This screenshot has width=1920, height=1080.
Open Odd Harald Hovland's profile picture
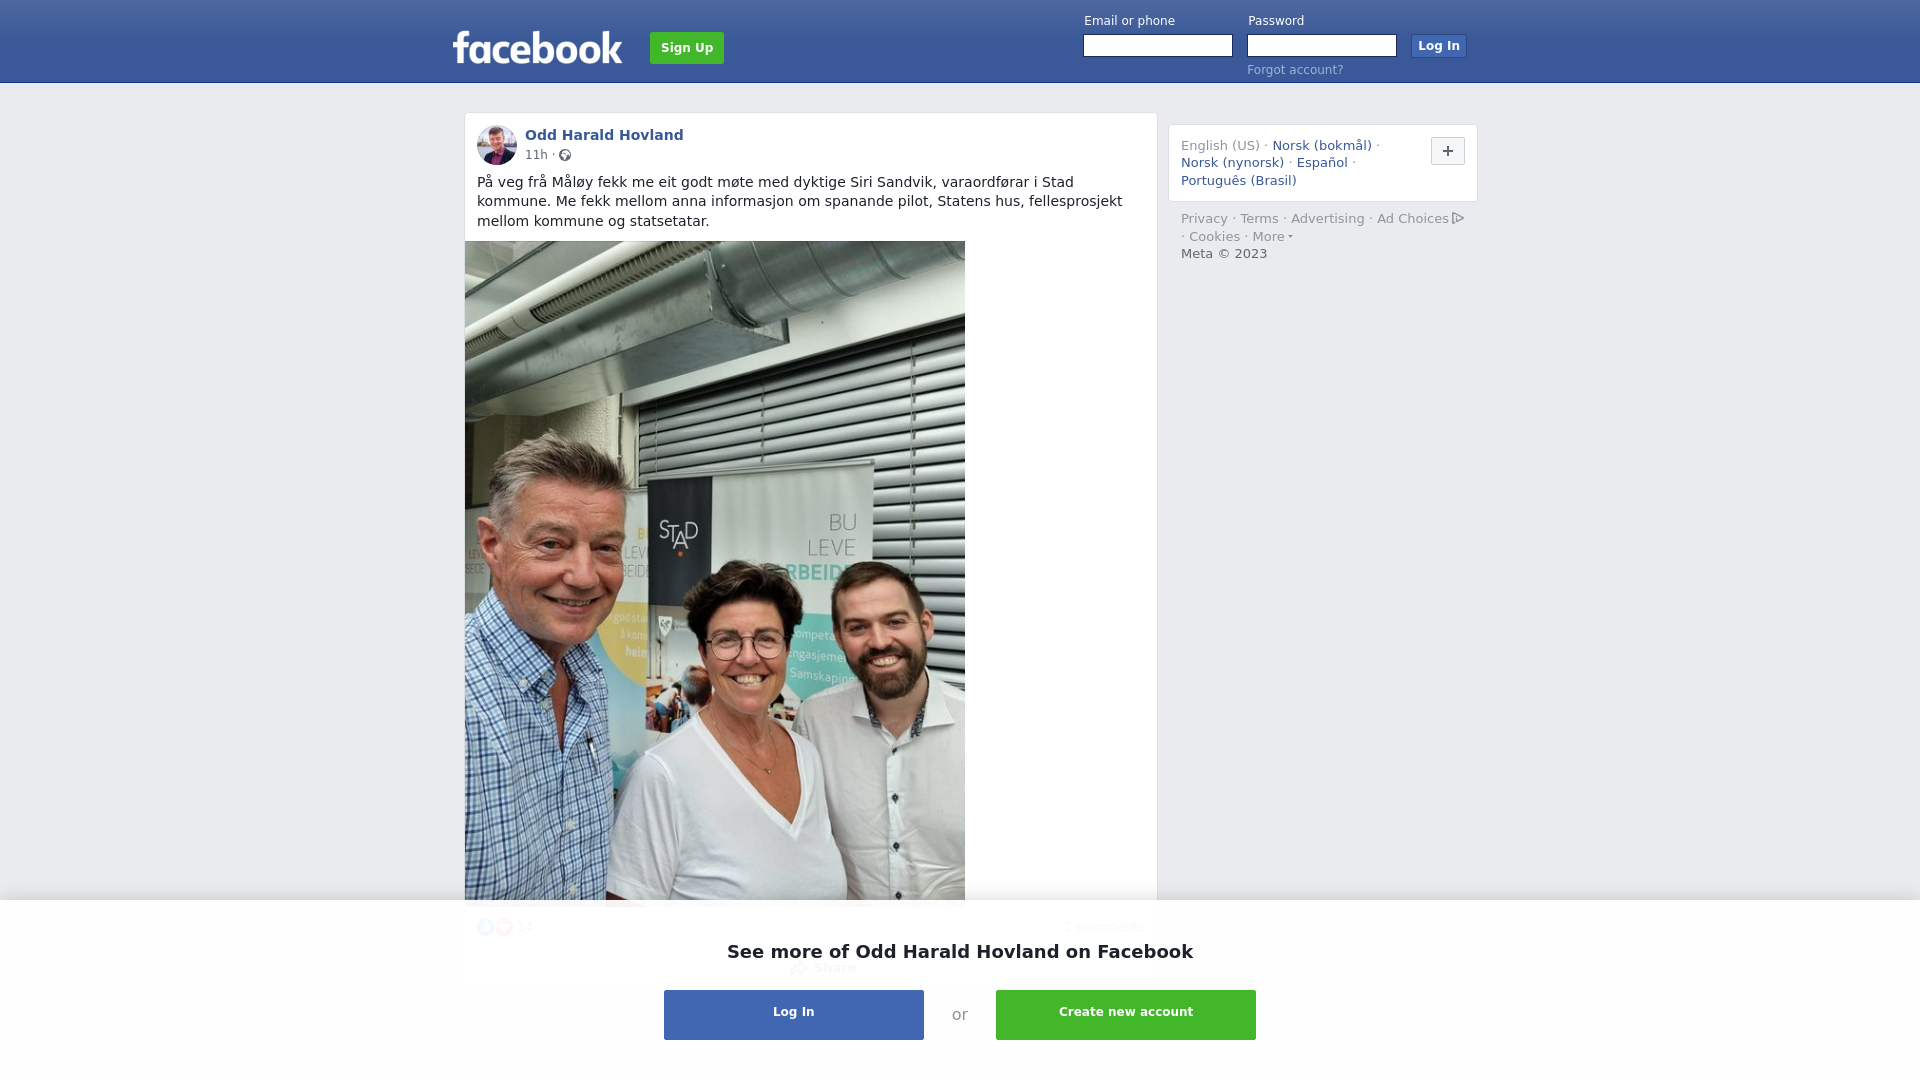pyautogui.click(x=496, y=145)
